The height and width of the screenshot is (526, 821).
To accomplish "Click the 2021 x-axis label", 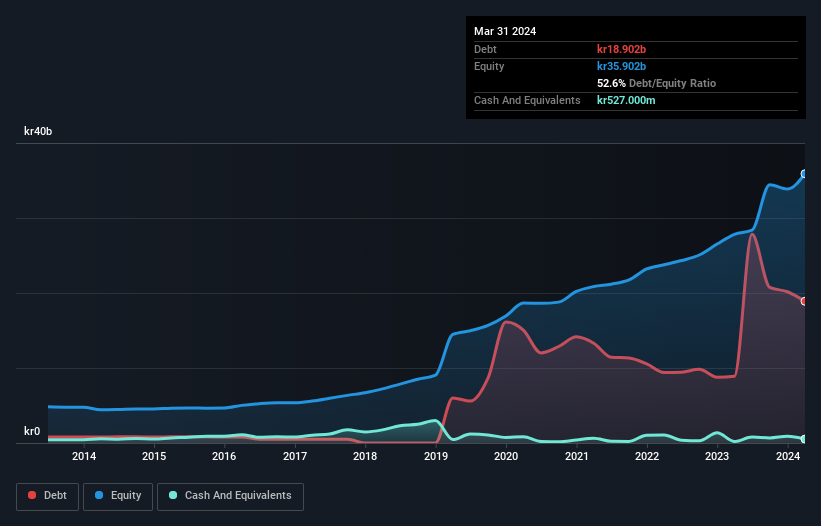I will tap(576, 456).
